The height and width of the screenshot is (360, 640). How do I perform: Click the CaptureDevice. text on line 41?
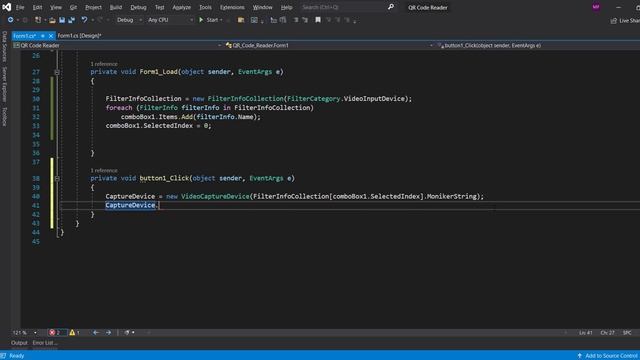point(131,205)
